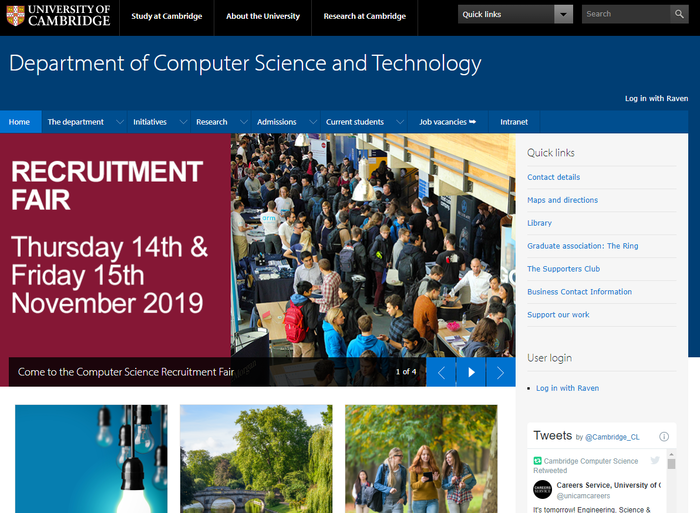The width and height of the screenshot is (700, 513).
Task: Open the Maps and directions link
Action: (x=562, y=200)
